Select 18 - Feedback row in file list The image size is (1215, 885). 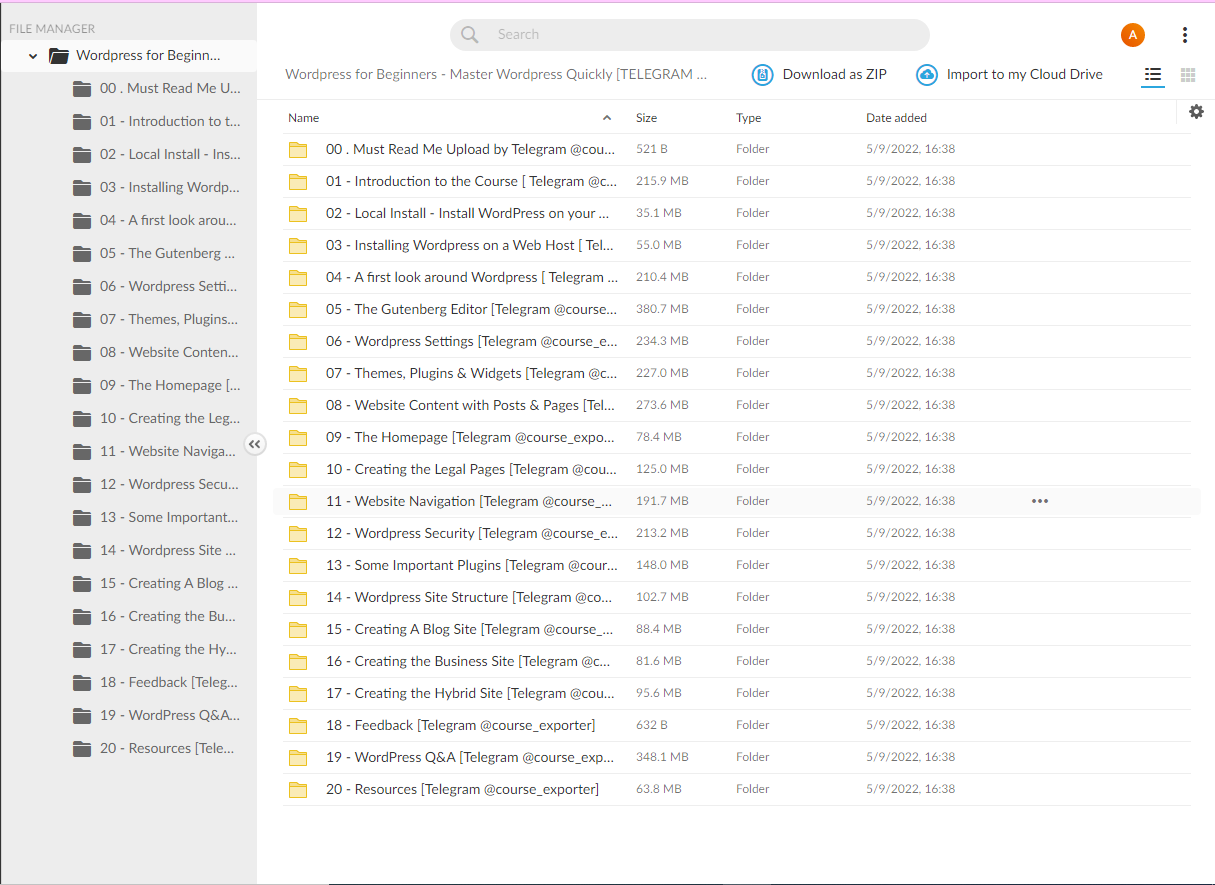click(x=737, y=725)
